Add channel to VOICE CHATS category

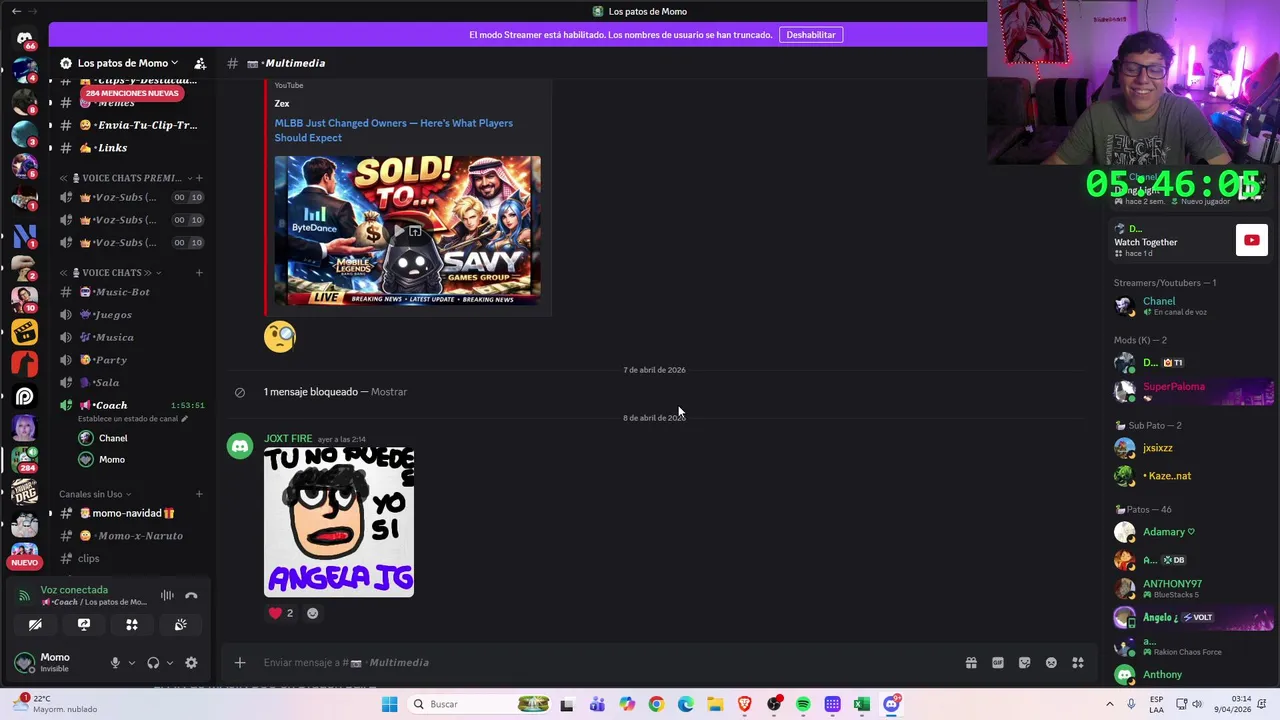click(199, 272)
